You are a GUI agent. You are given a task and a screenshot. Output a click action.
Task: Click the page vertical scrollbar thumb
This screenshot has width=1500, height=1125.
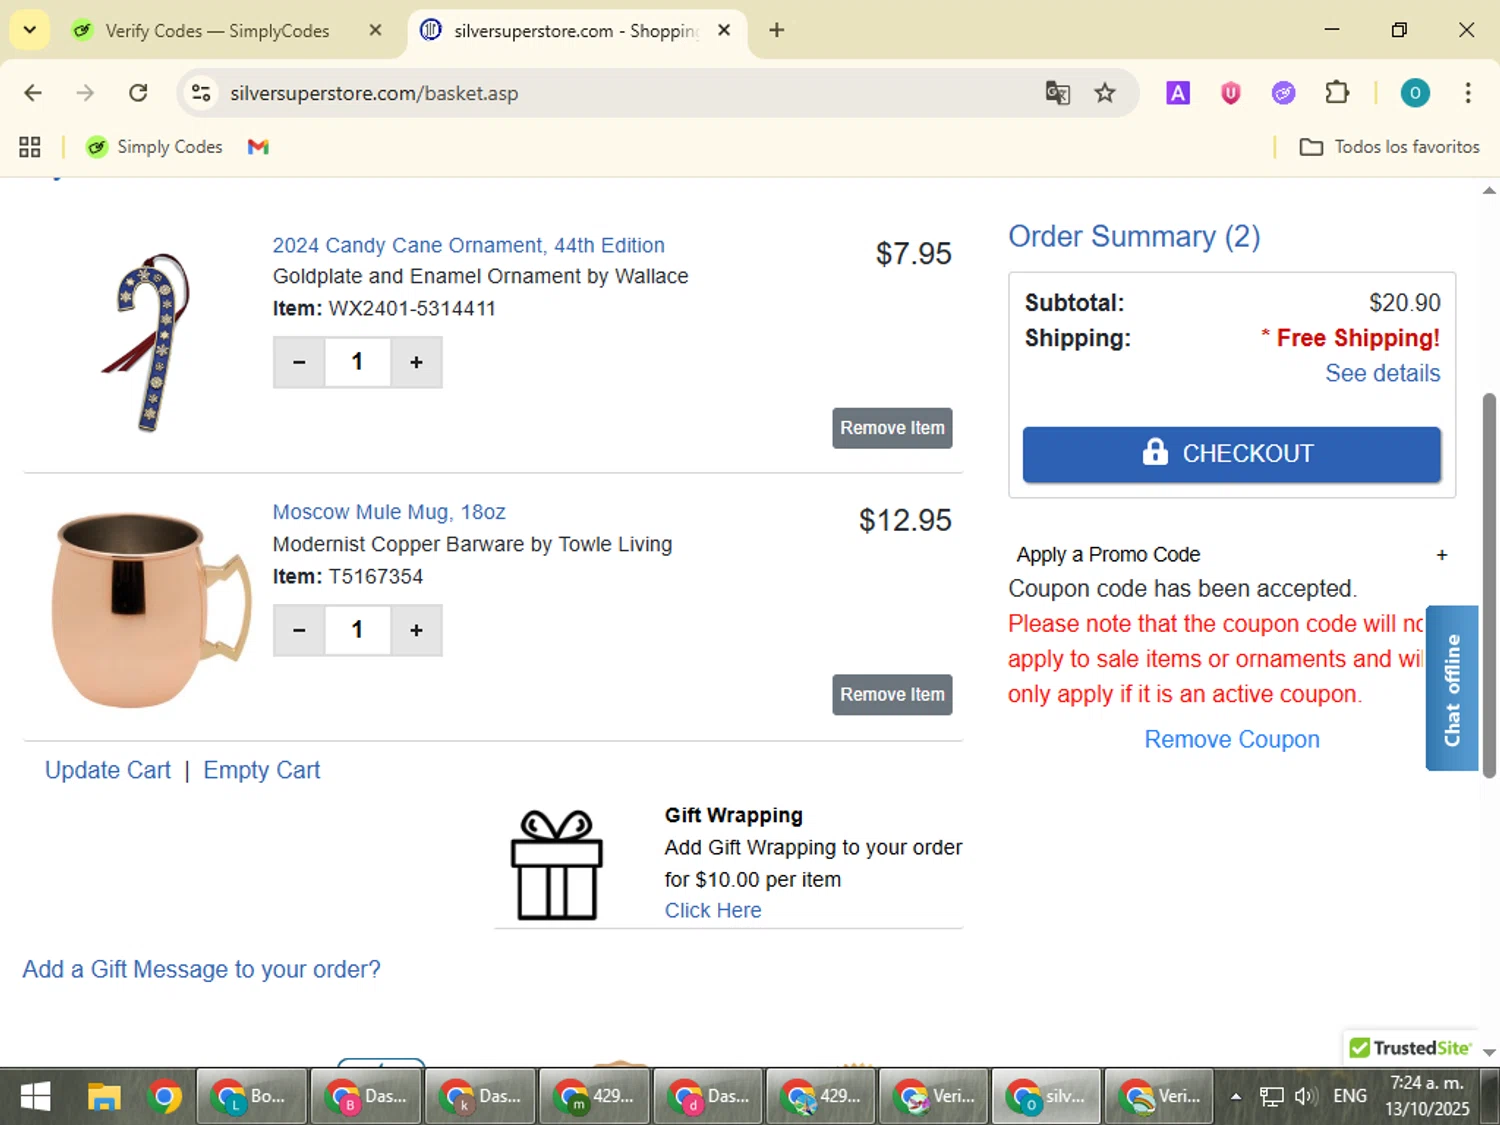[1489, 585]
